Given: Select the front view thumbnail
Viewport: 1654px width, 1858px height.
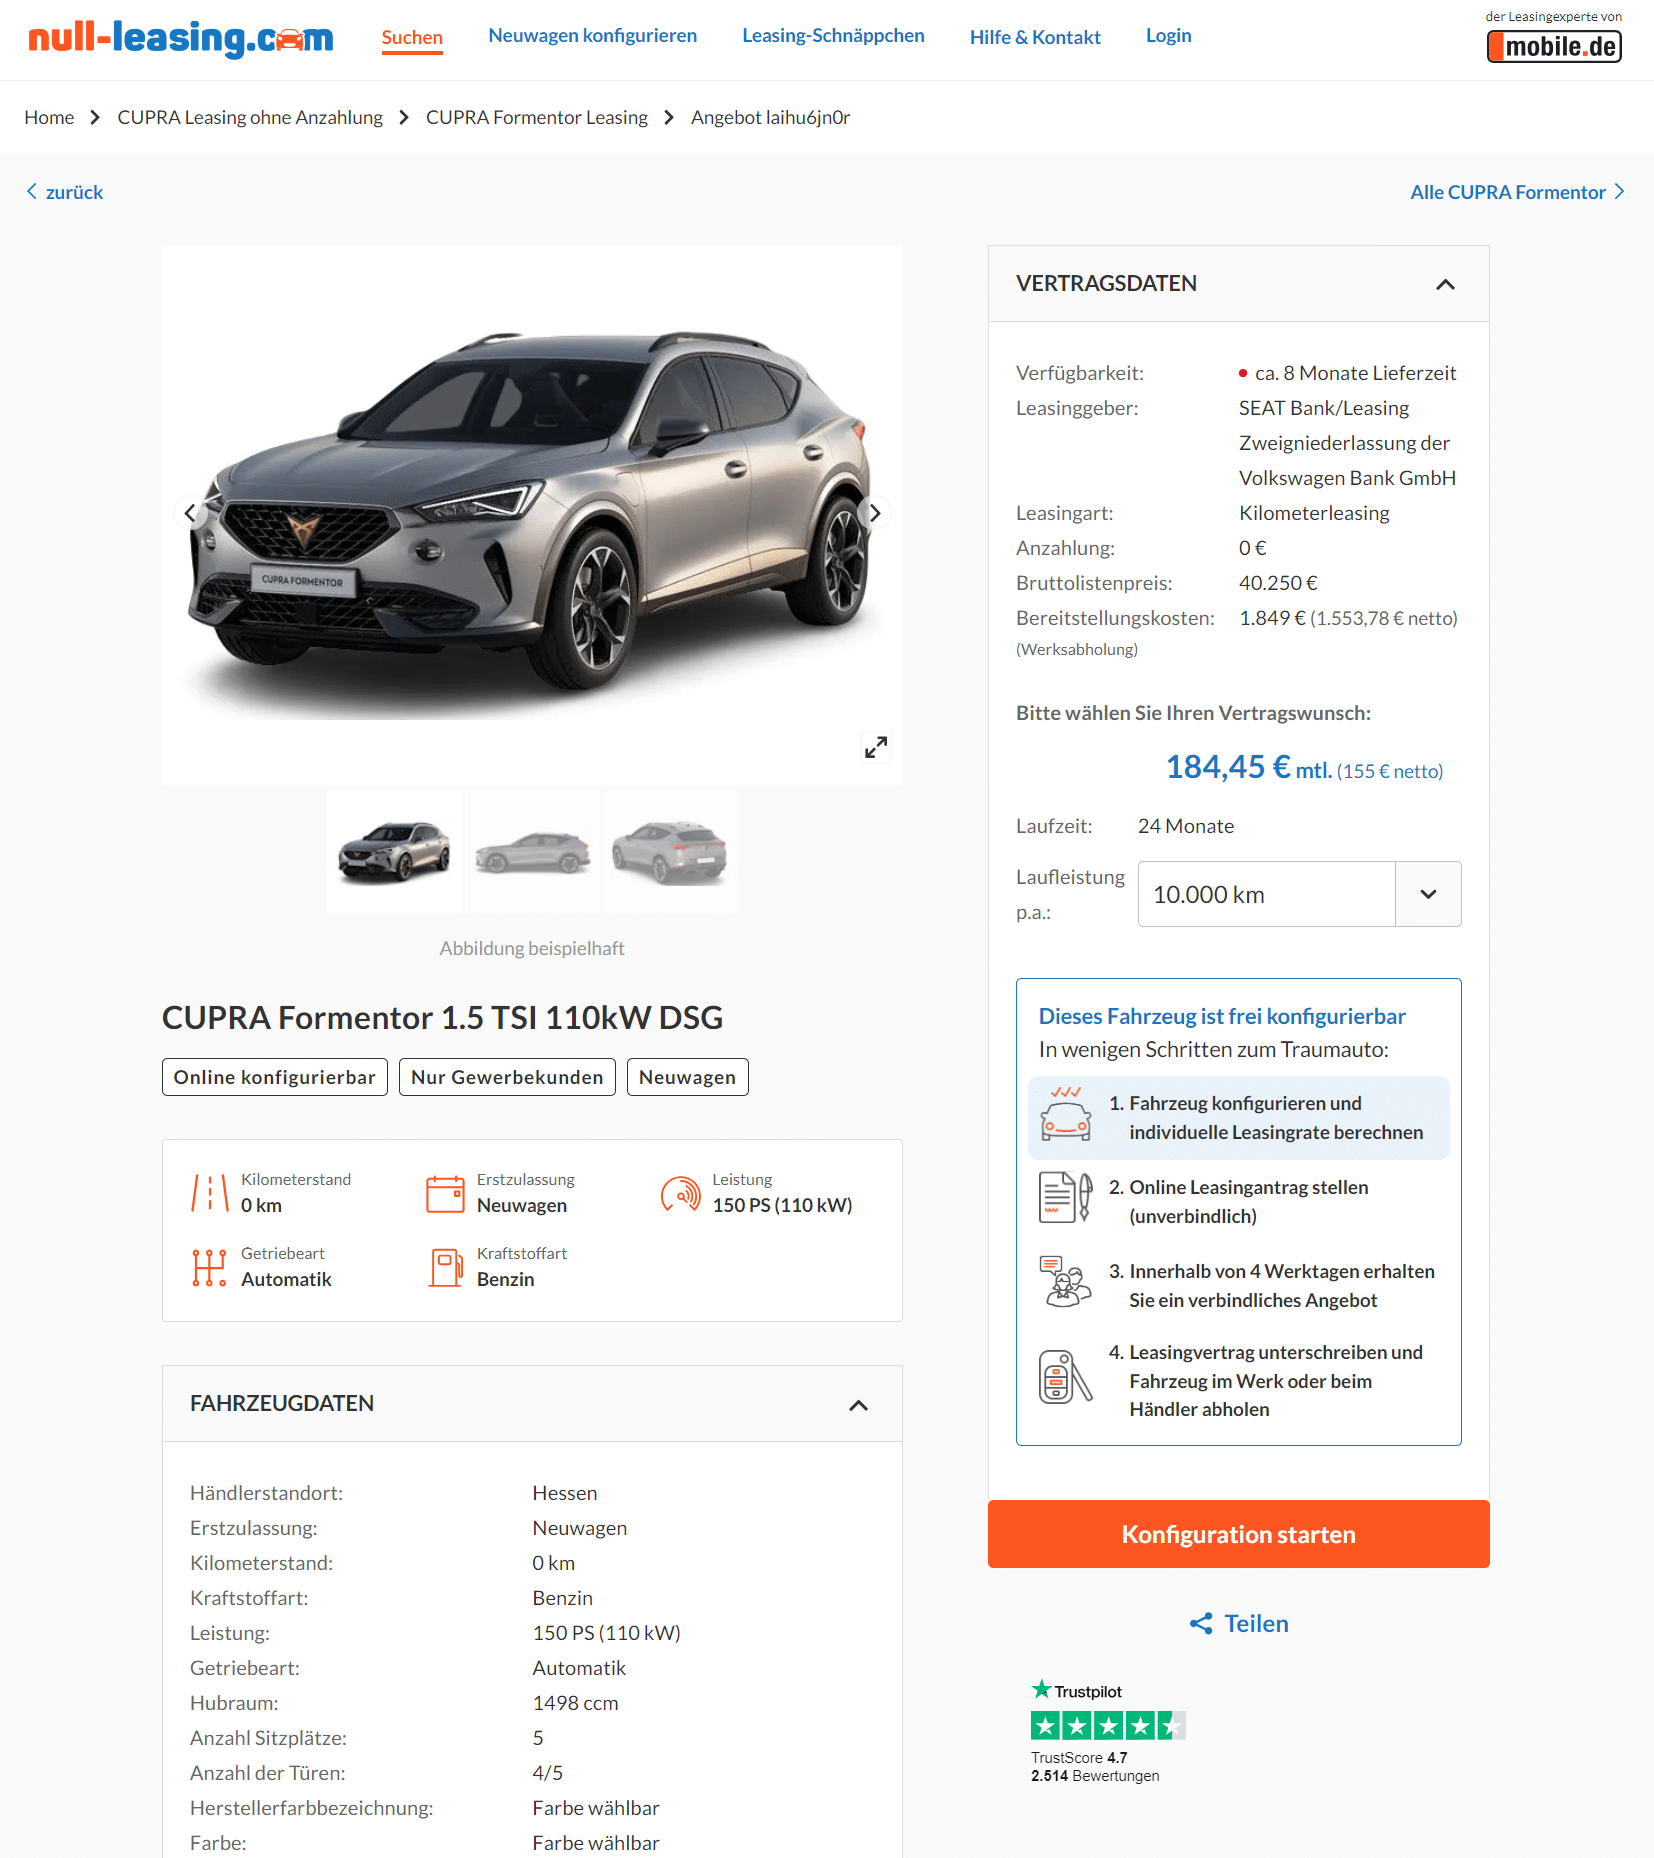Looking at the screenshot, I should pyautogui.click(x=395, y=851).
